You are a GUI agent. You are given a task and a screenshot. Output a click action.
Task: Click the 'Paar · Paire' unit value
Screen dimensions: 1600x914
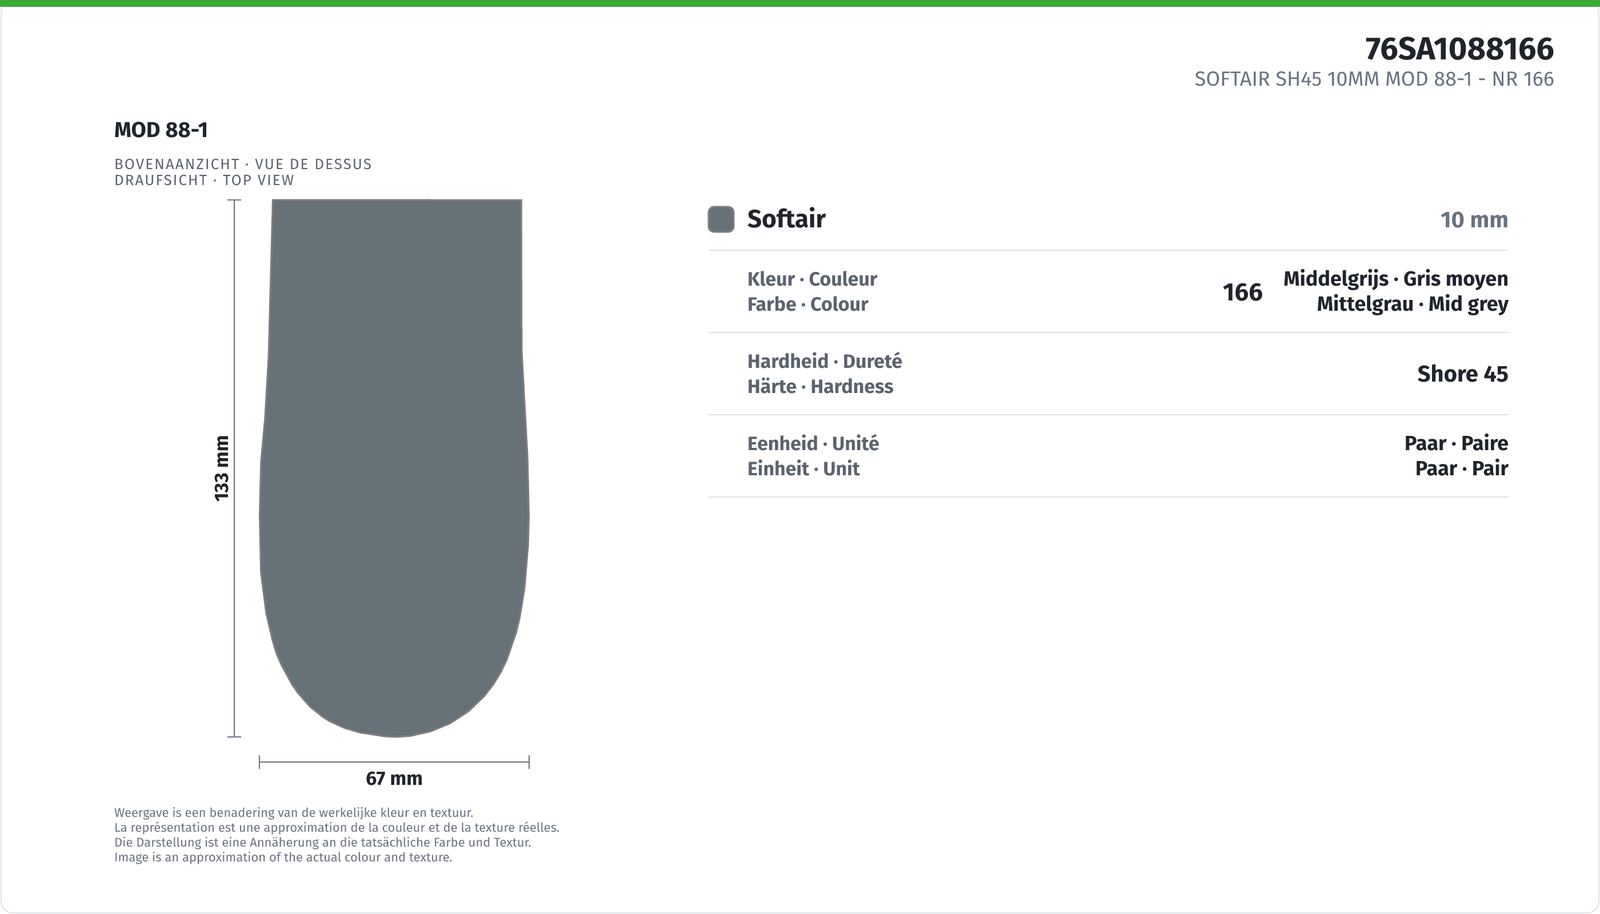click(x=1456, y=443)
